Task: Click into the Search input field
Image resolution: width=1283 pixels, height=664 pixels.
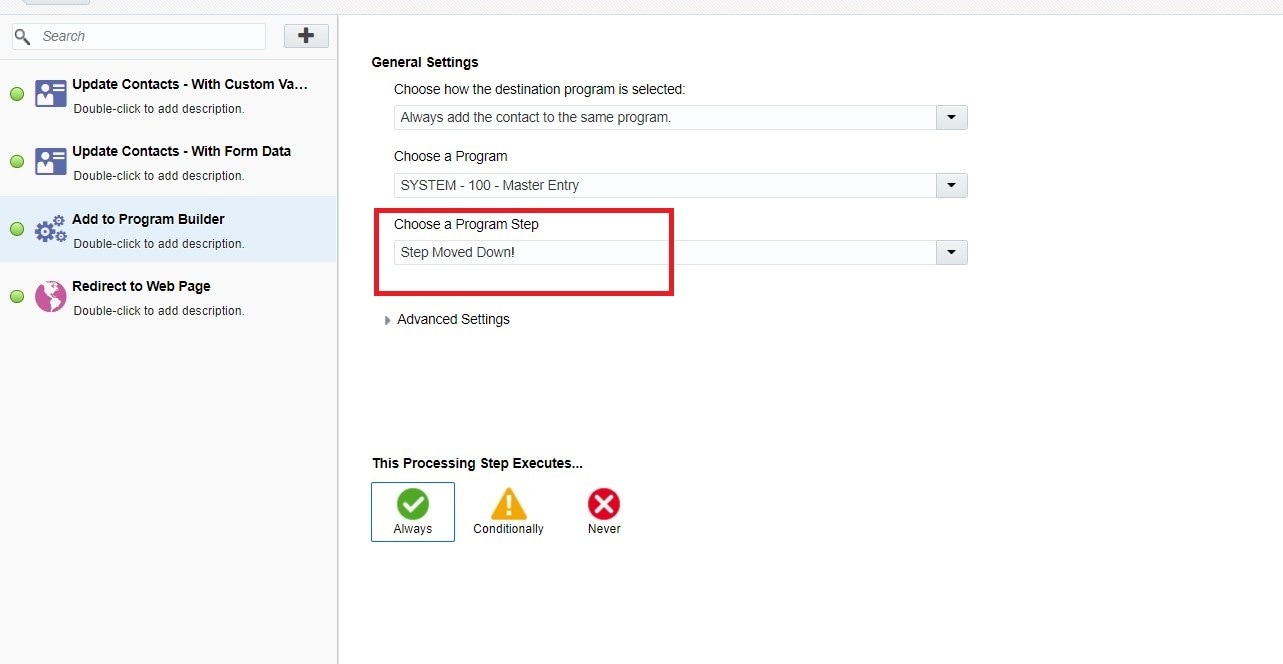Action: [150, 37]
